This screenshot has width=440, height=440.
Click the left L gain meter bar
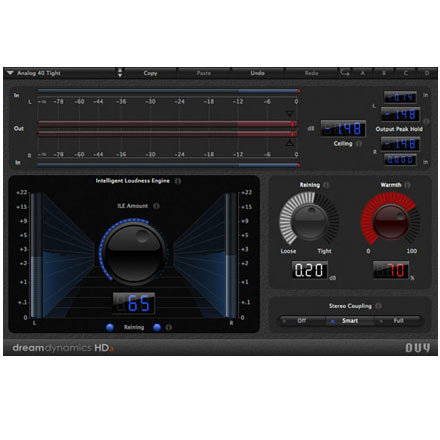pos(36,256)
